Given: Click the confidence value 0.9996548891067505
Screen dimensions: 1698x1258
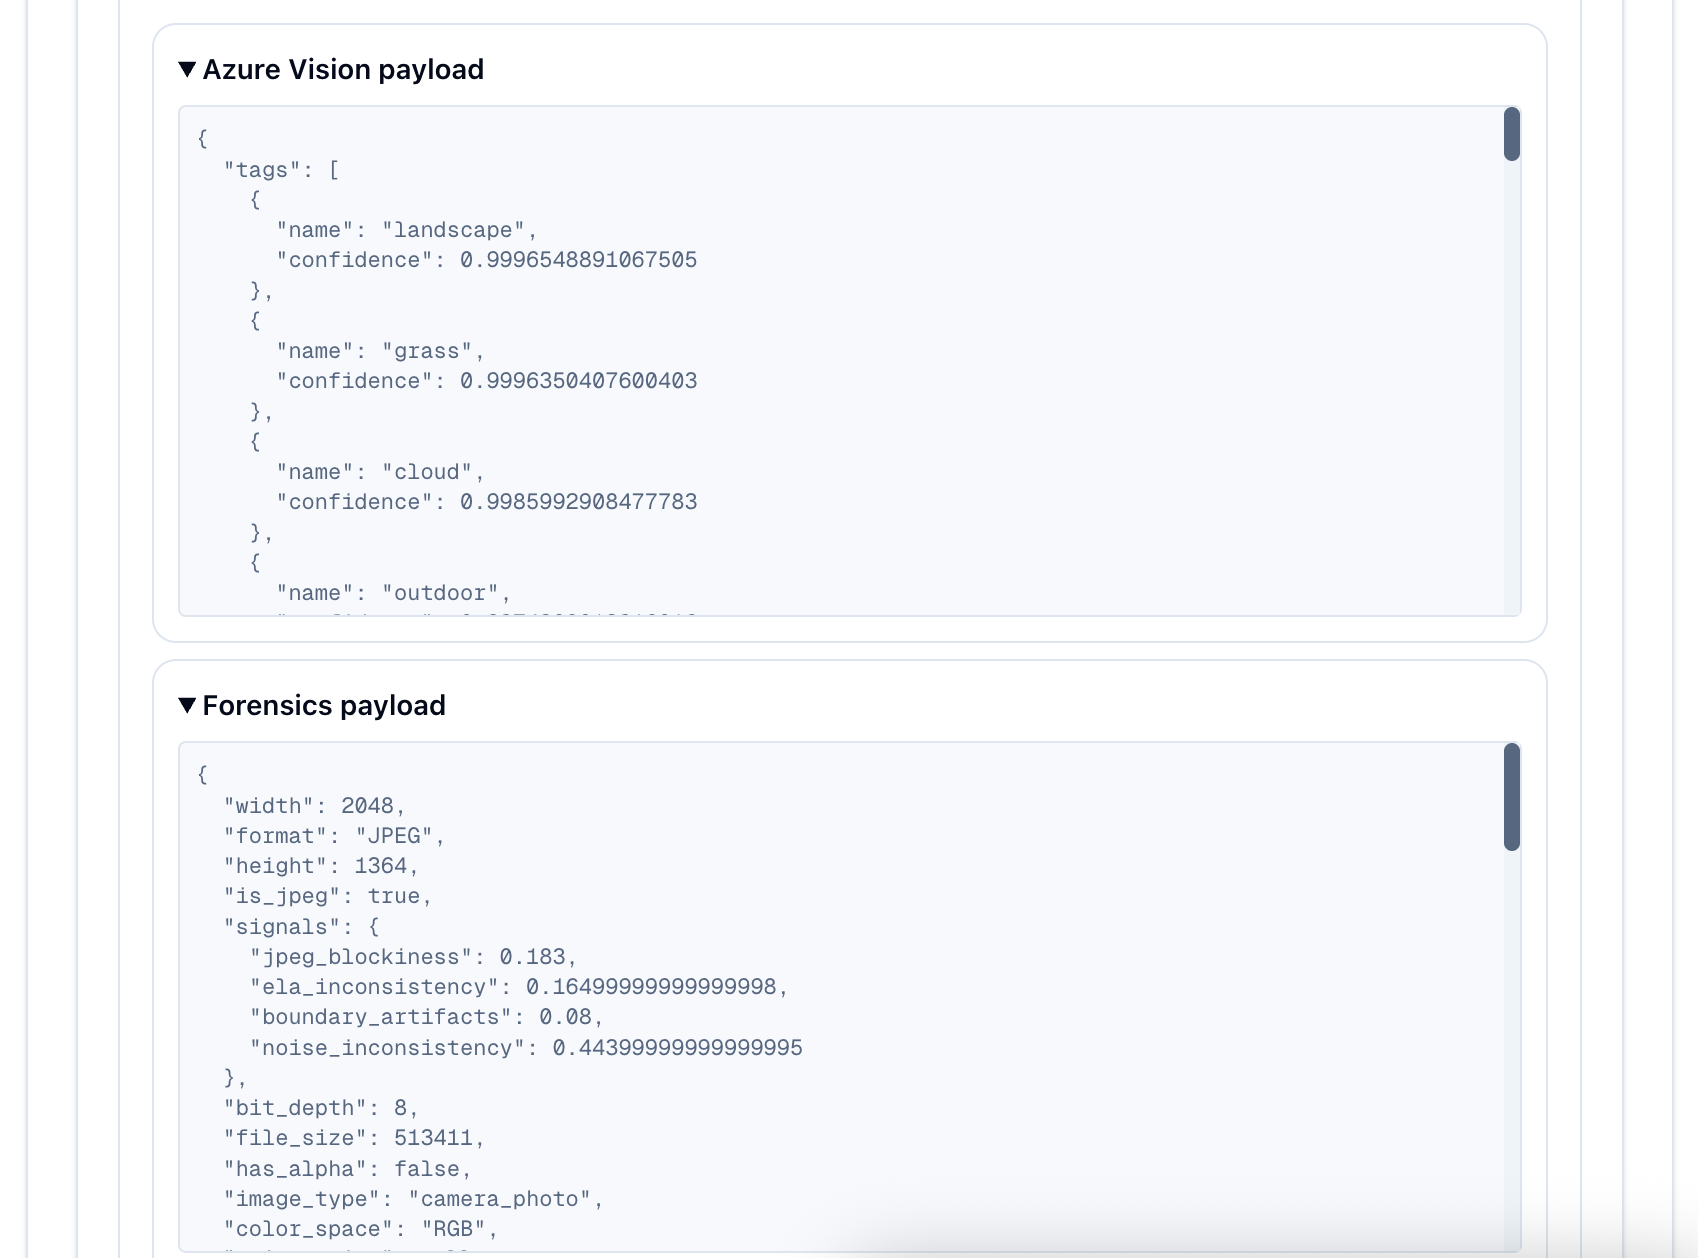Looking at the screenshot, I should [x=579, y=260].
